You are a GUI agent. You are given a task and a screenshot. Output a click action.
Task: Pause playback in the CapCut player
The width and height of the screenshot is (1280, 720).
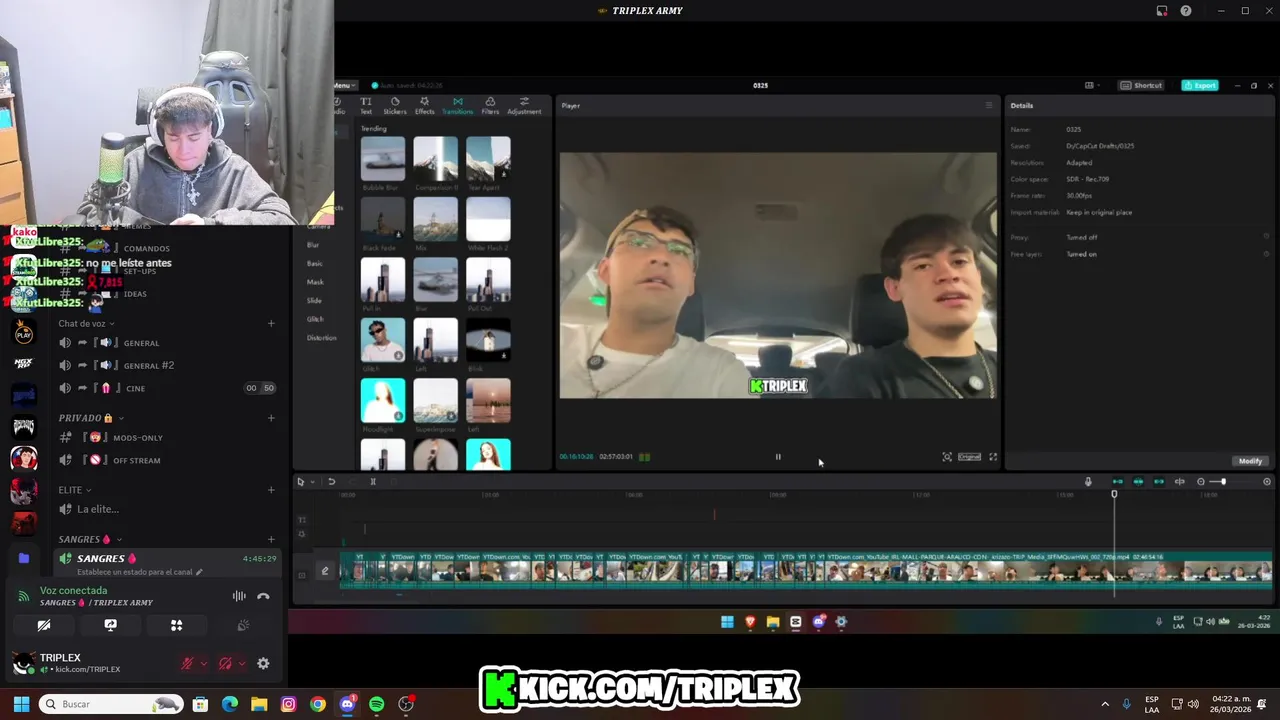(778, 457)
